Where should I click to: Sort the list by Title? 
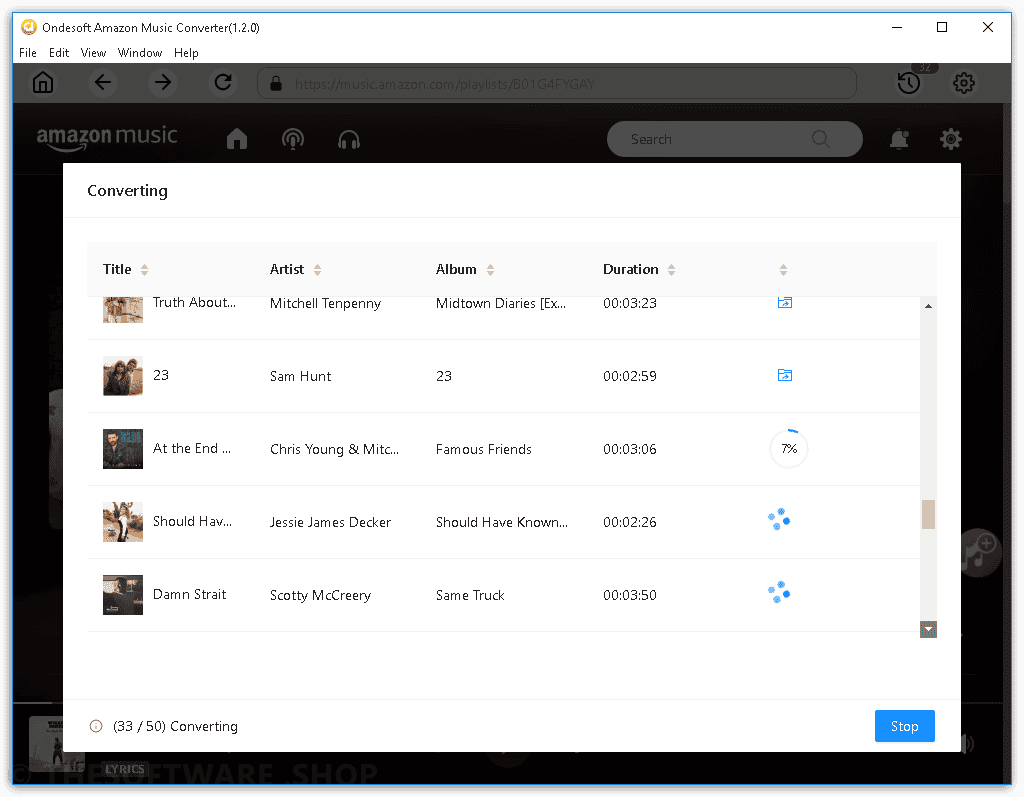(x=144, y=270)
